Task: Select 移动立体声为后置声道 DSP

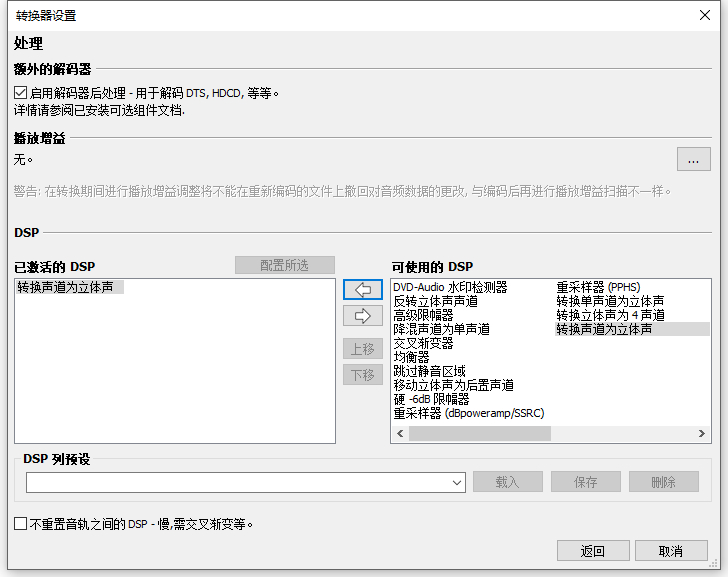Action: click(x=454, y=385)
